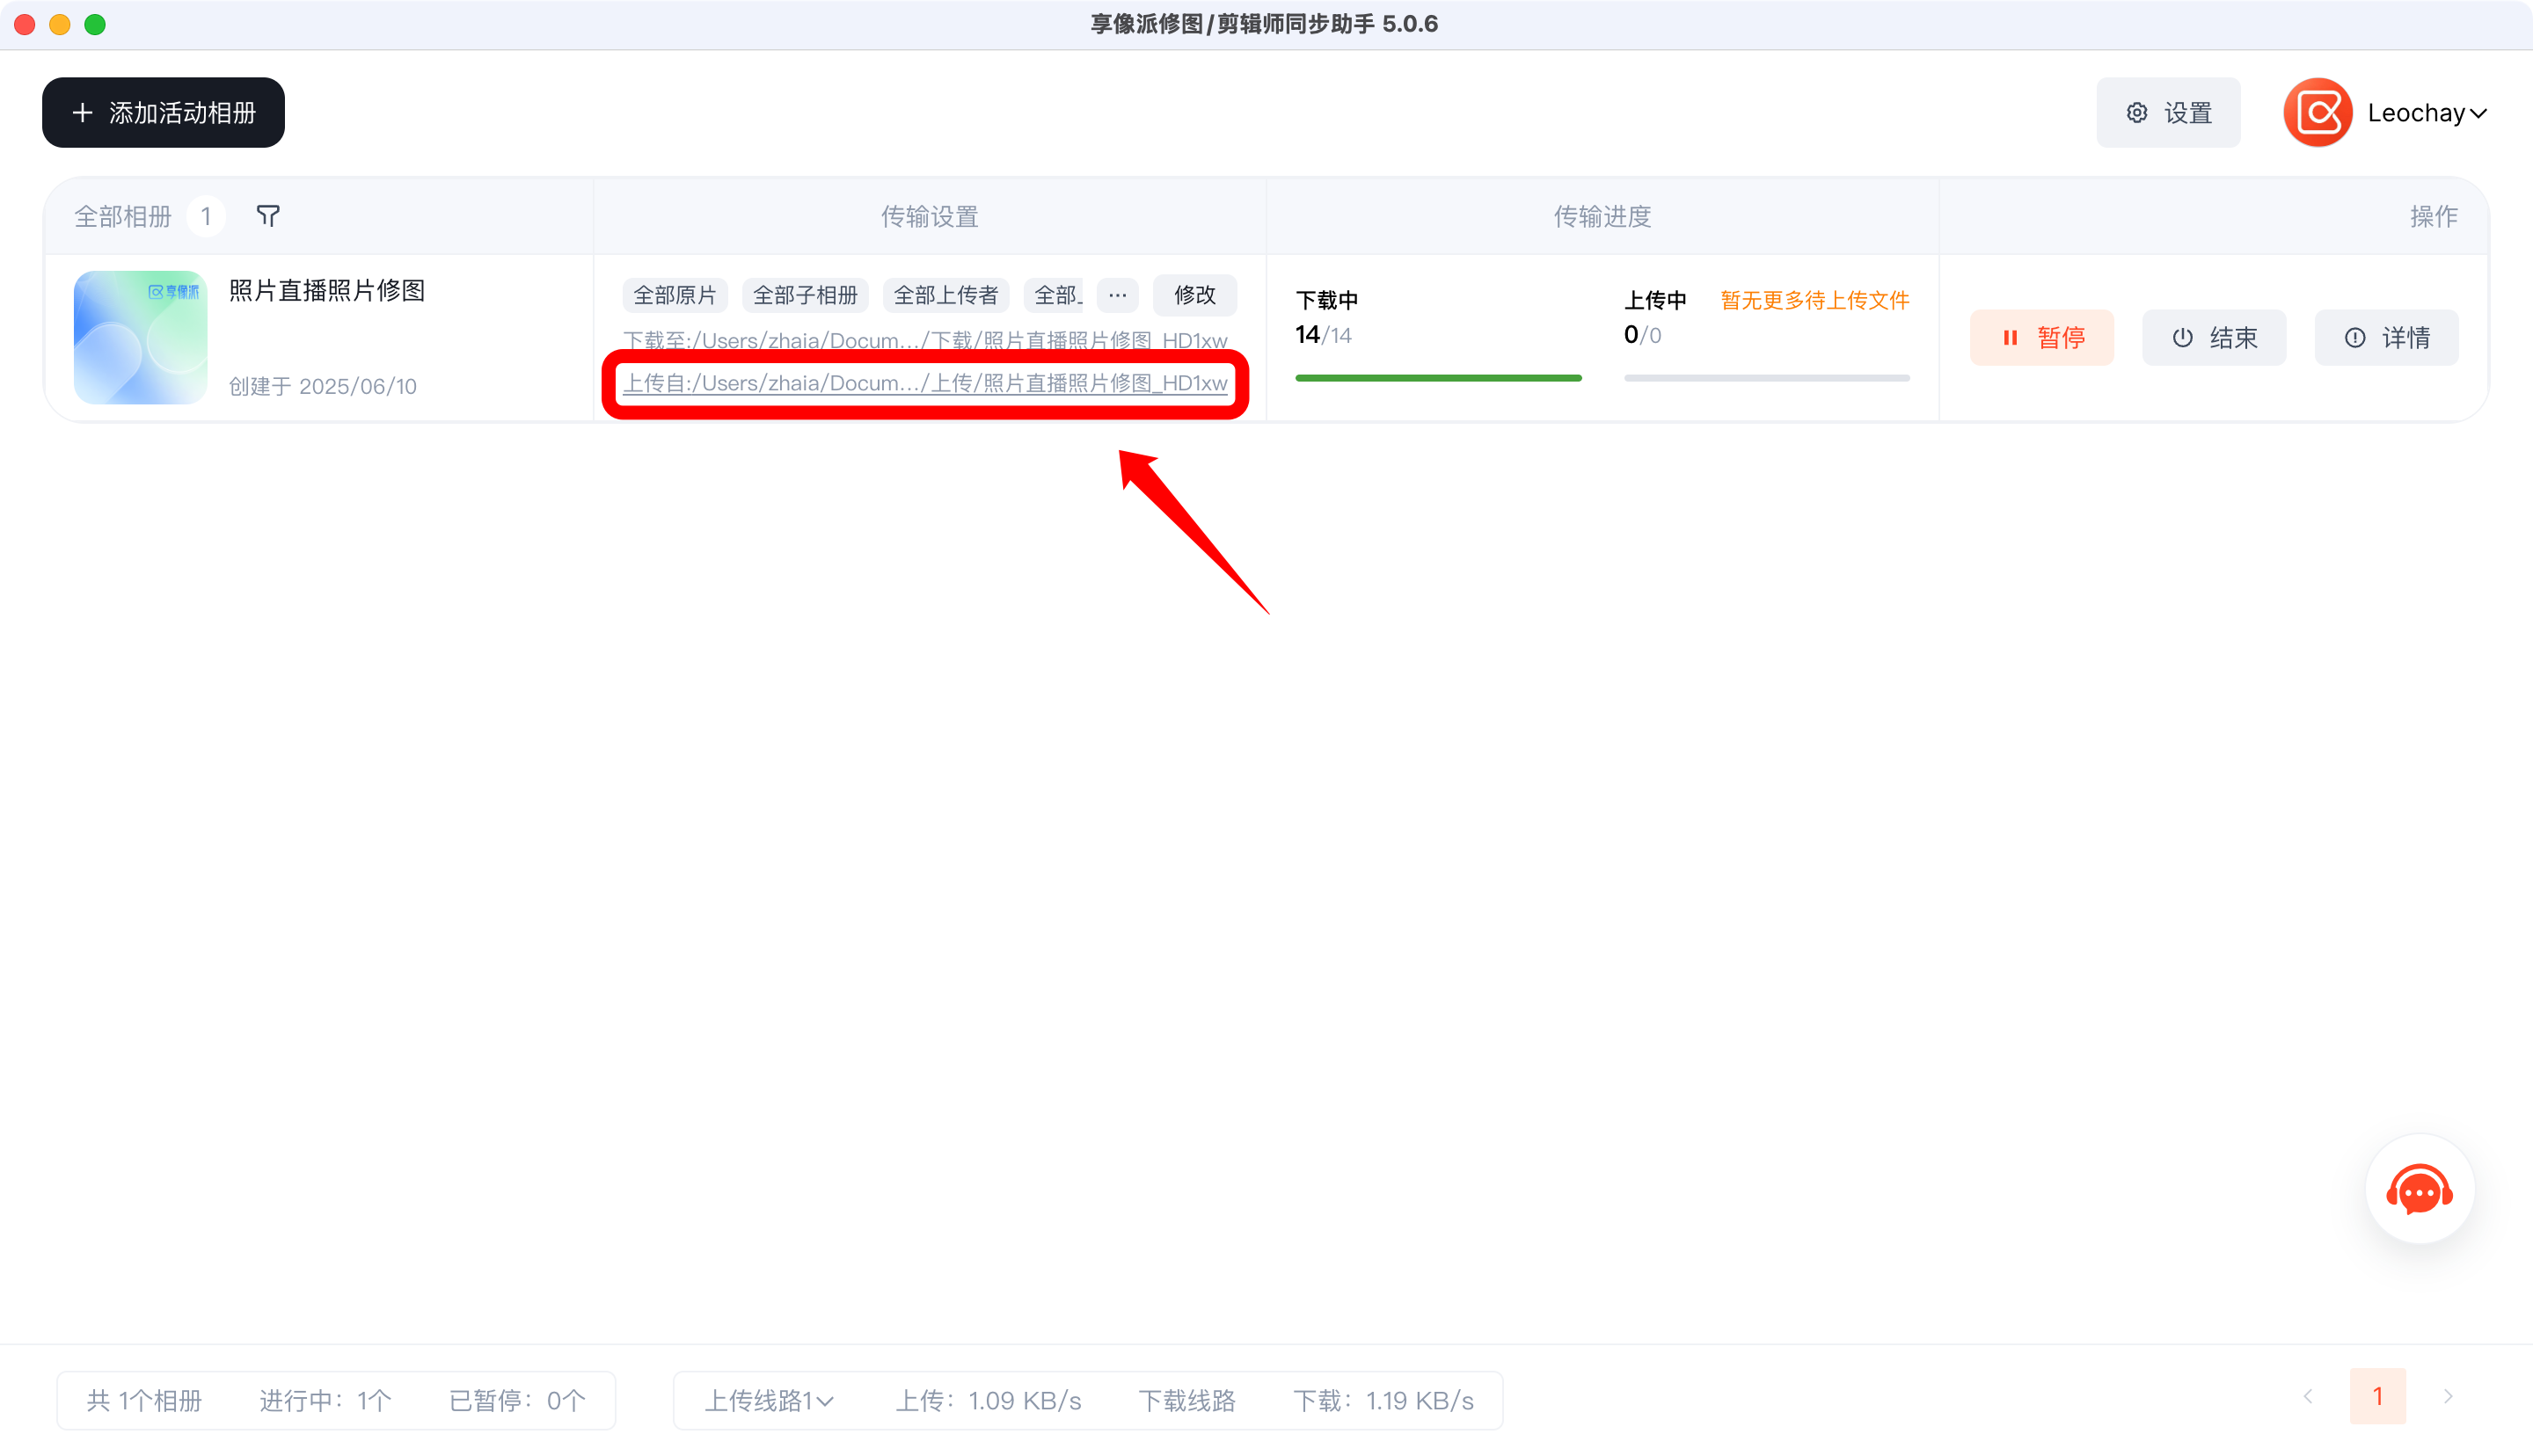Click the 上传：1.09 KB/s speed value
Image resolution: width=2533 pixels, height=1456 pixels.
tap(988, 1400)
